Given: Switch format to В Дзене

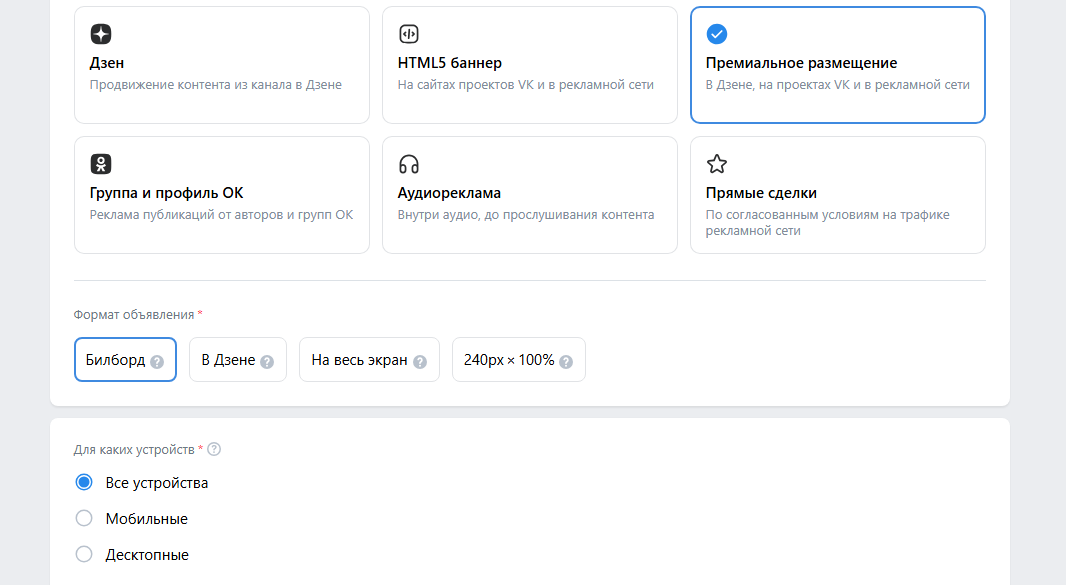Looking at the screenshot, I should 238,360.
